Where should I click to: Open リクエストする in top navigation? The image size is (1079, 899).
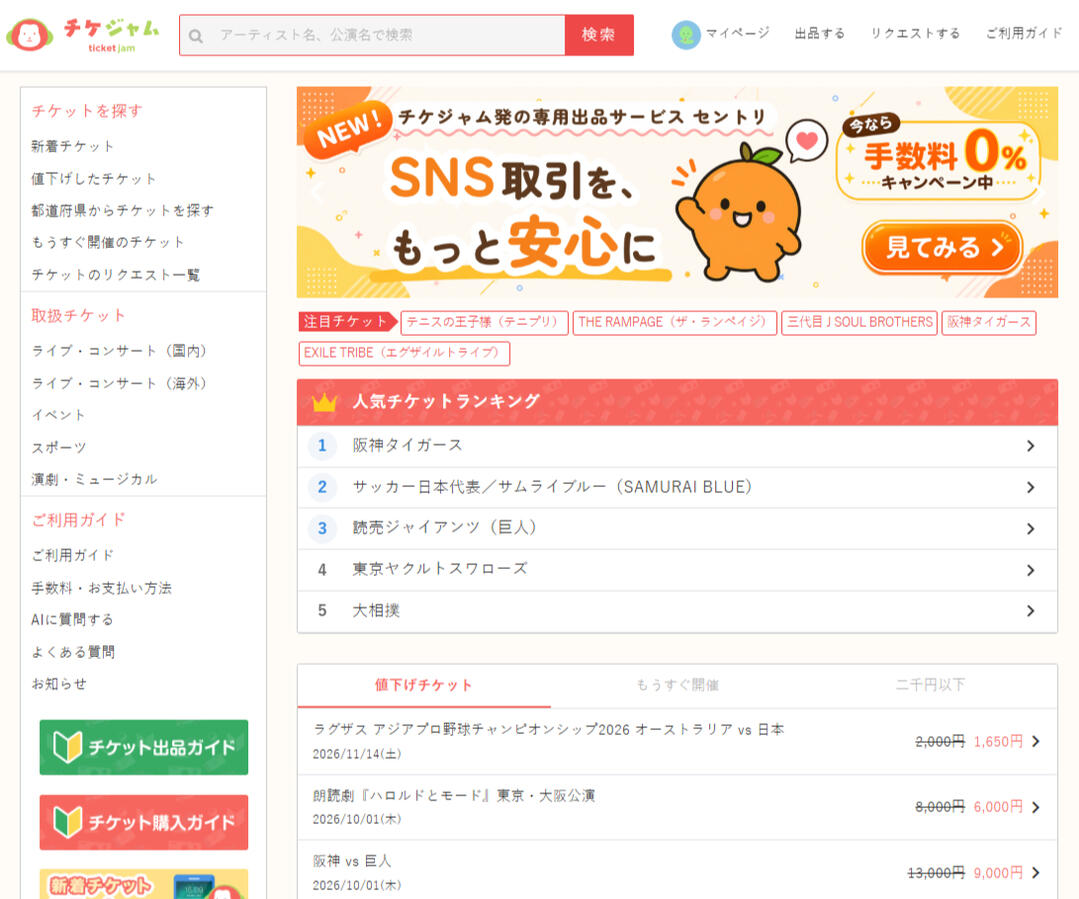pos(915,34)
